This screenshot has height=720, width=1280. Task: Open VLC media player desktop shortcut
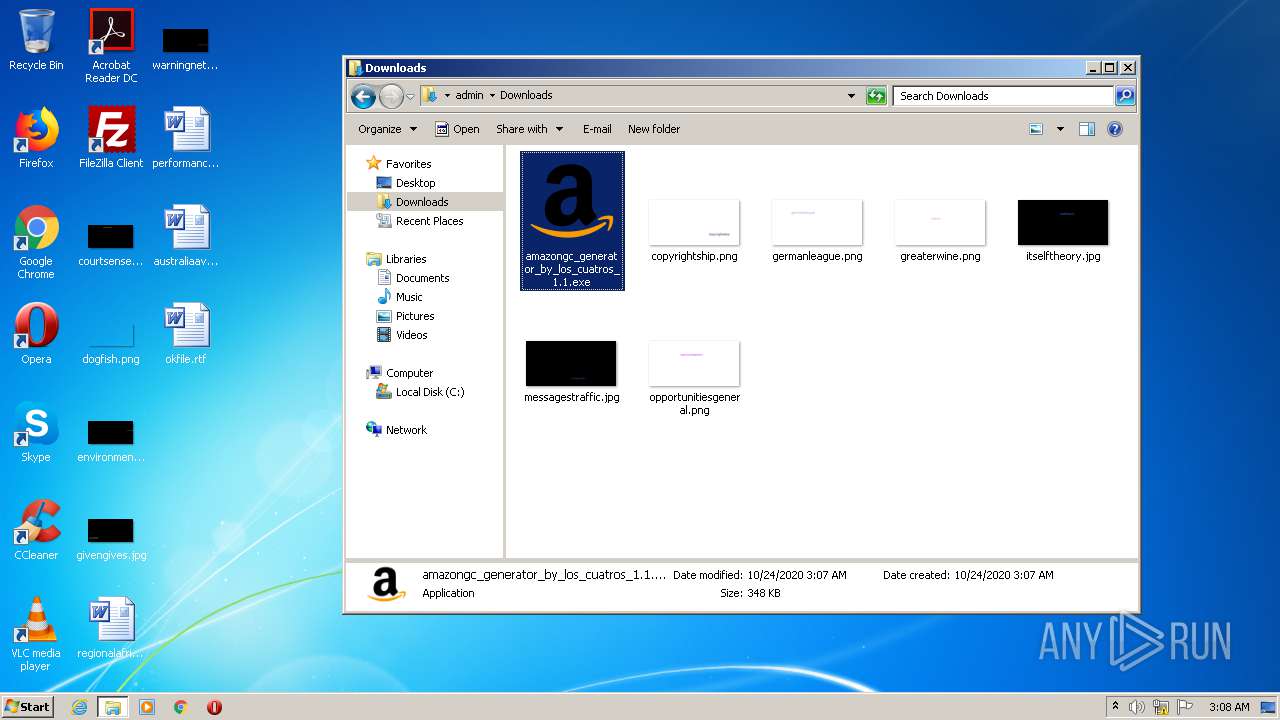point(36,634)
